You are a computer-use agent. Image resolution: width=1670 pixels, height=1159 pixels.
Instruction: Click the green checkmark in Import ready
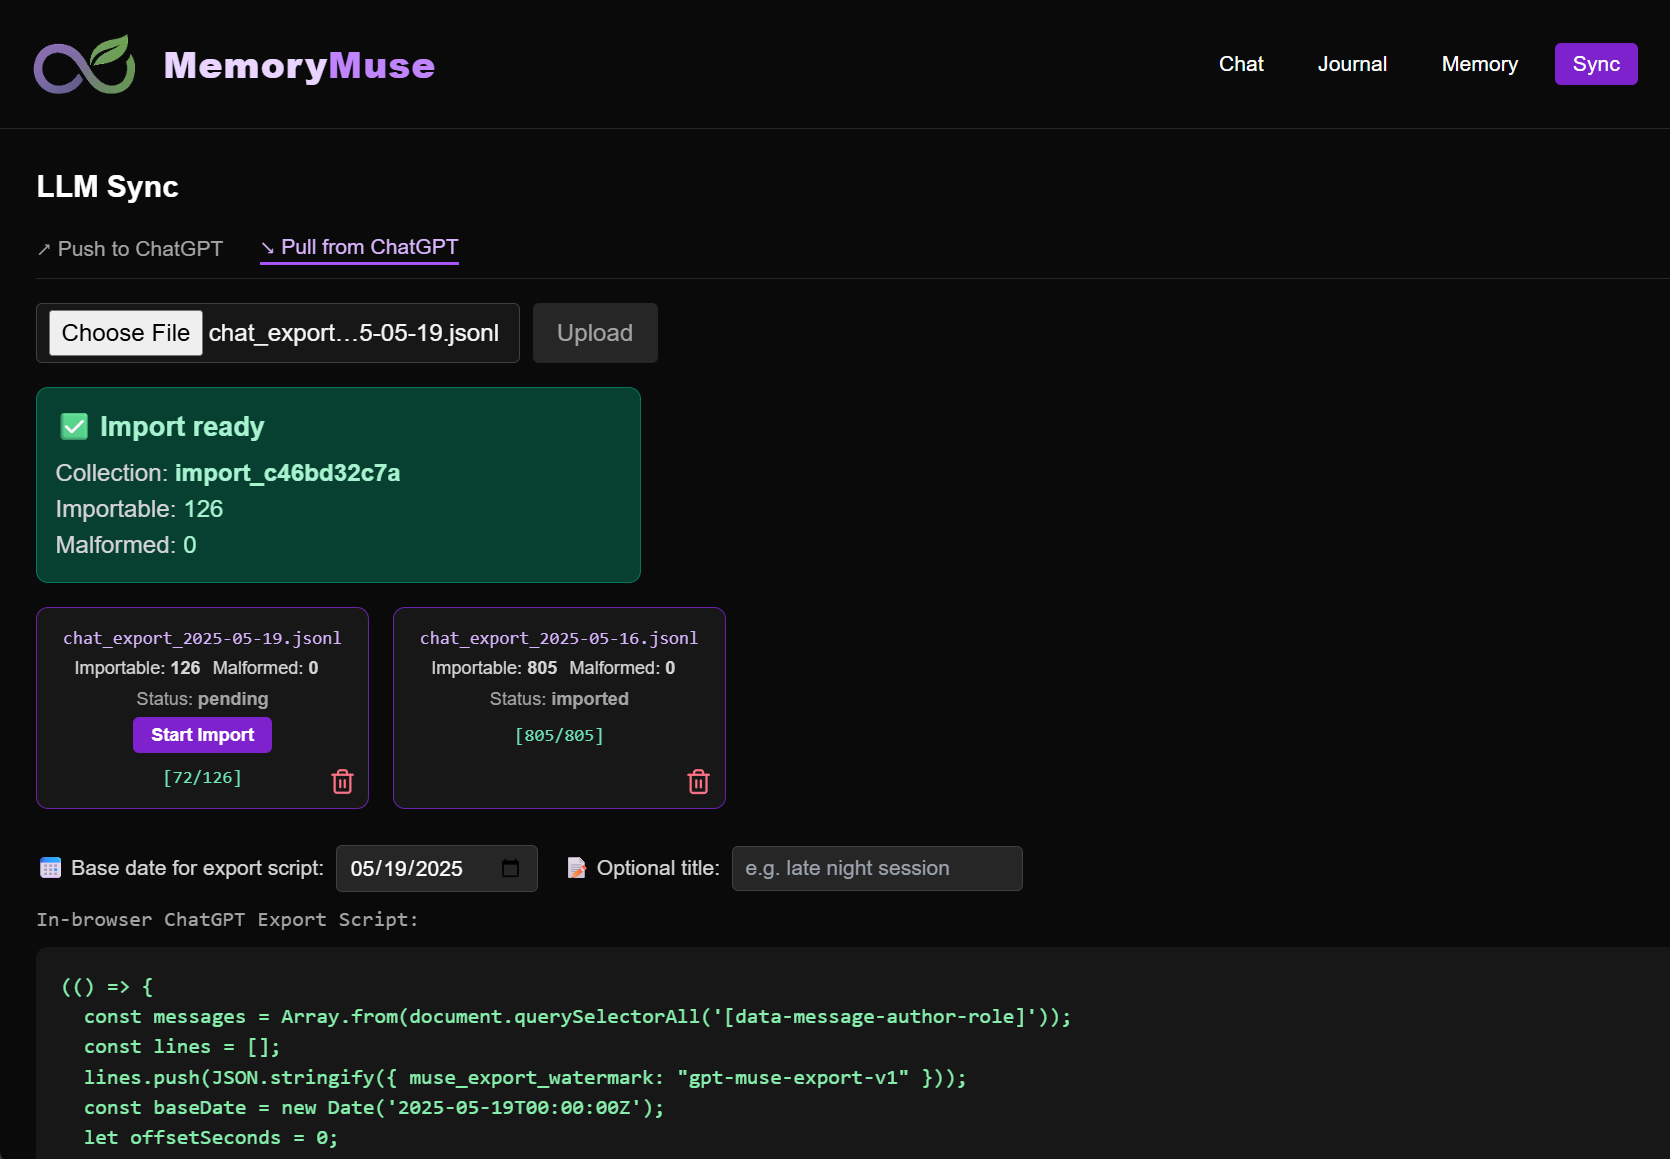74,427
